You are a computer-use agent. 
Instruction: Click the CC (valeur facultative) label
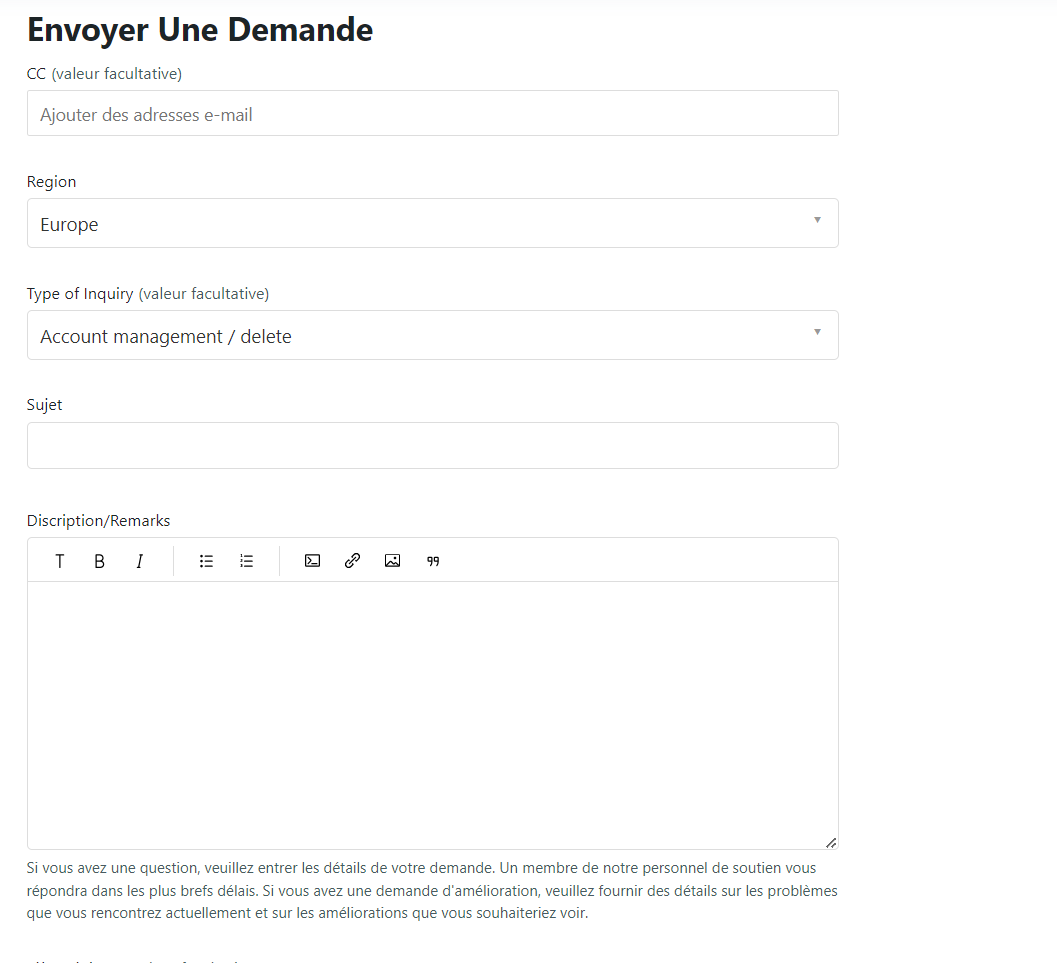pos(104,73)
